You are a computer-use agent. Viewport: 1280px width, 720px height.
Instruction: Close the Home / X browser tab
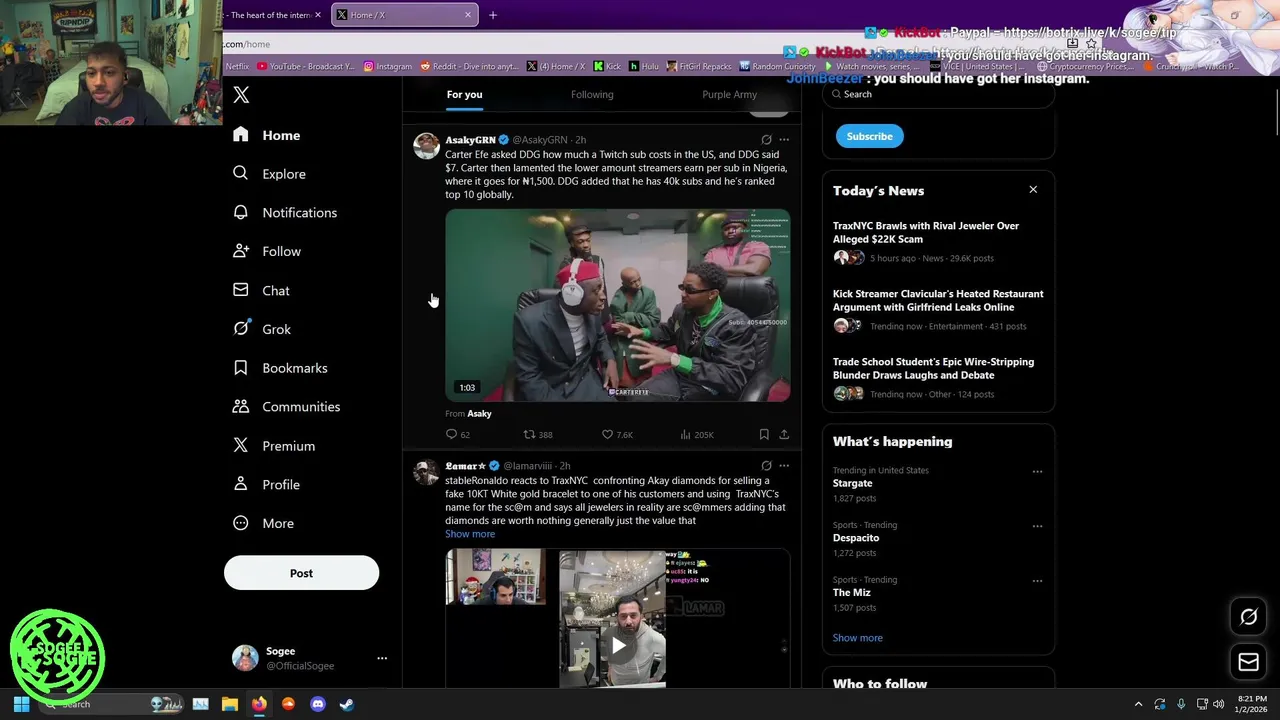[x=468, y=15]
